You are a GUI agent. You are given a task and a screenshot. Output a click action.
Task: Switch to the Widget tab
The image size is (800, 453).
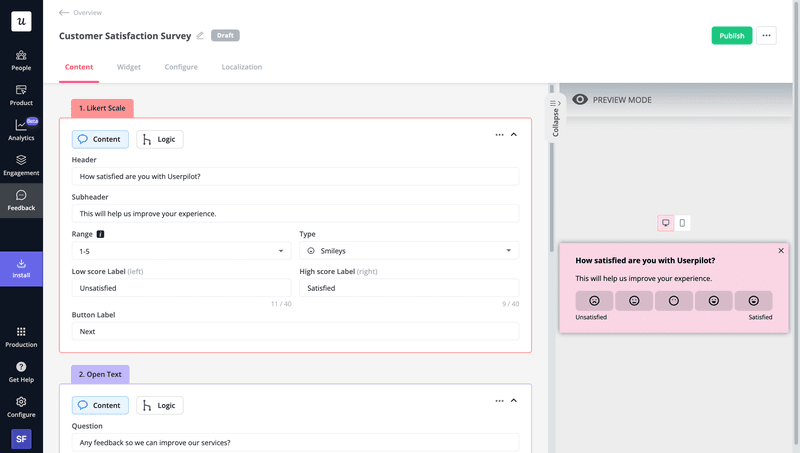tap(129, 67)
